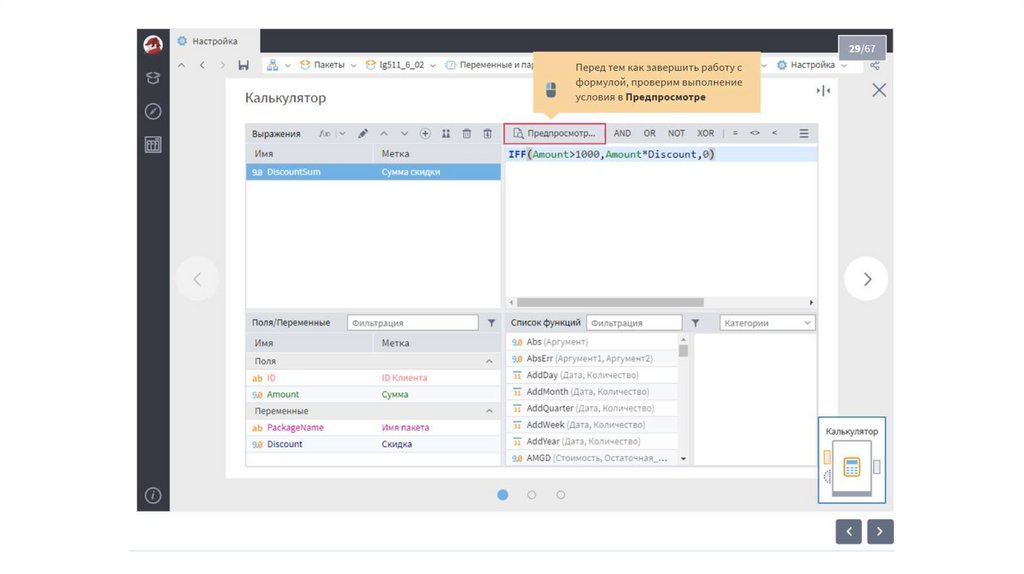
Task: Collapse the Поля group
Action: [489, 361]
